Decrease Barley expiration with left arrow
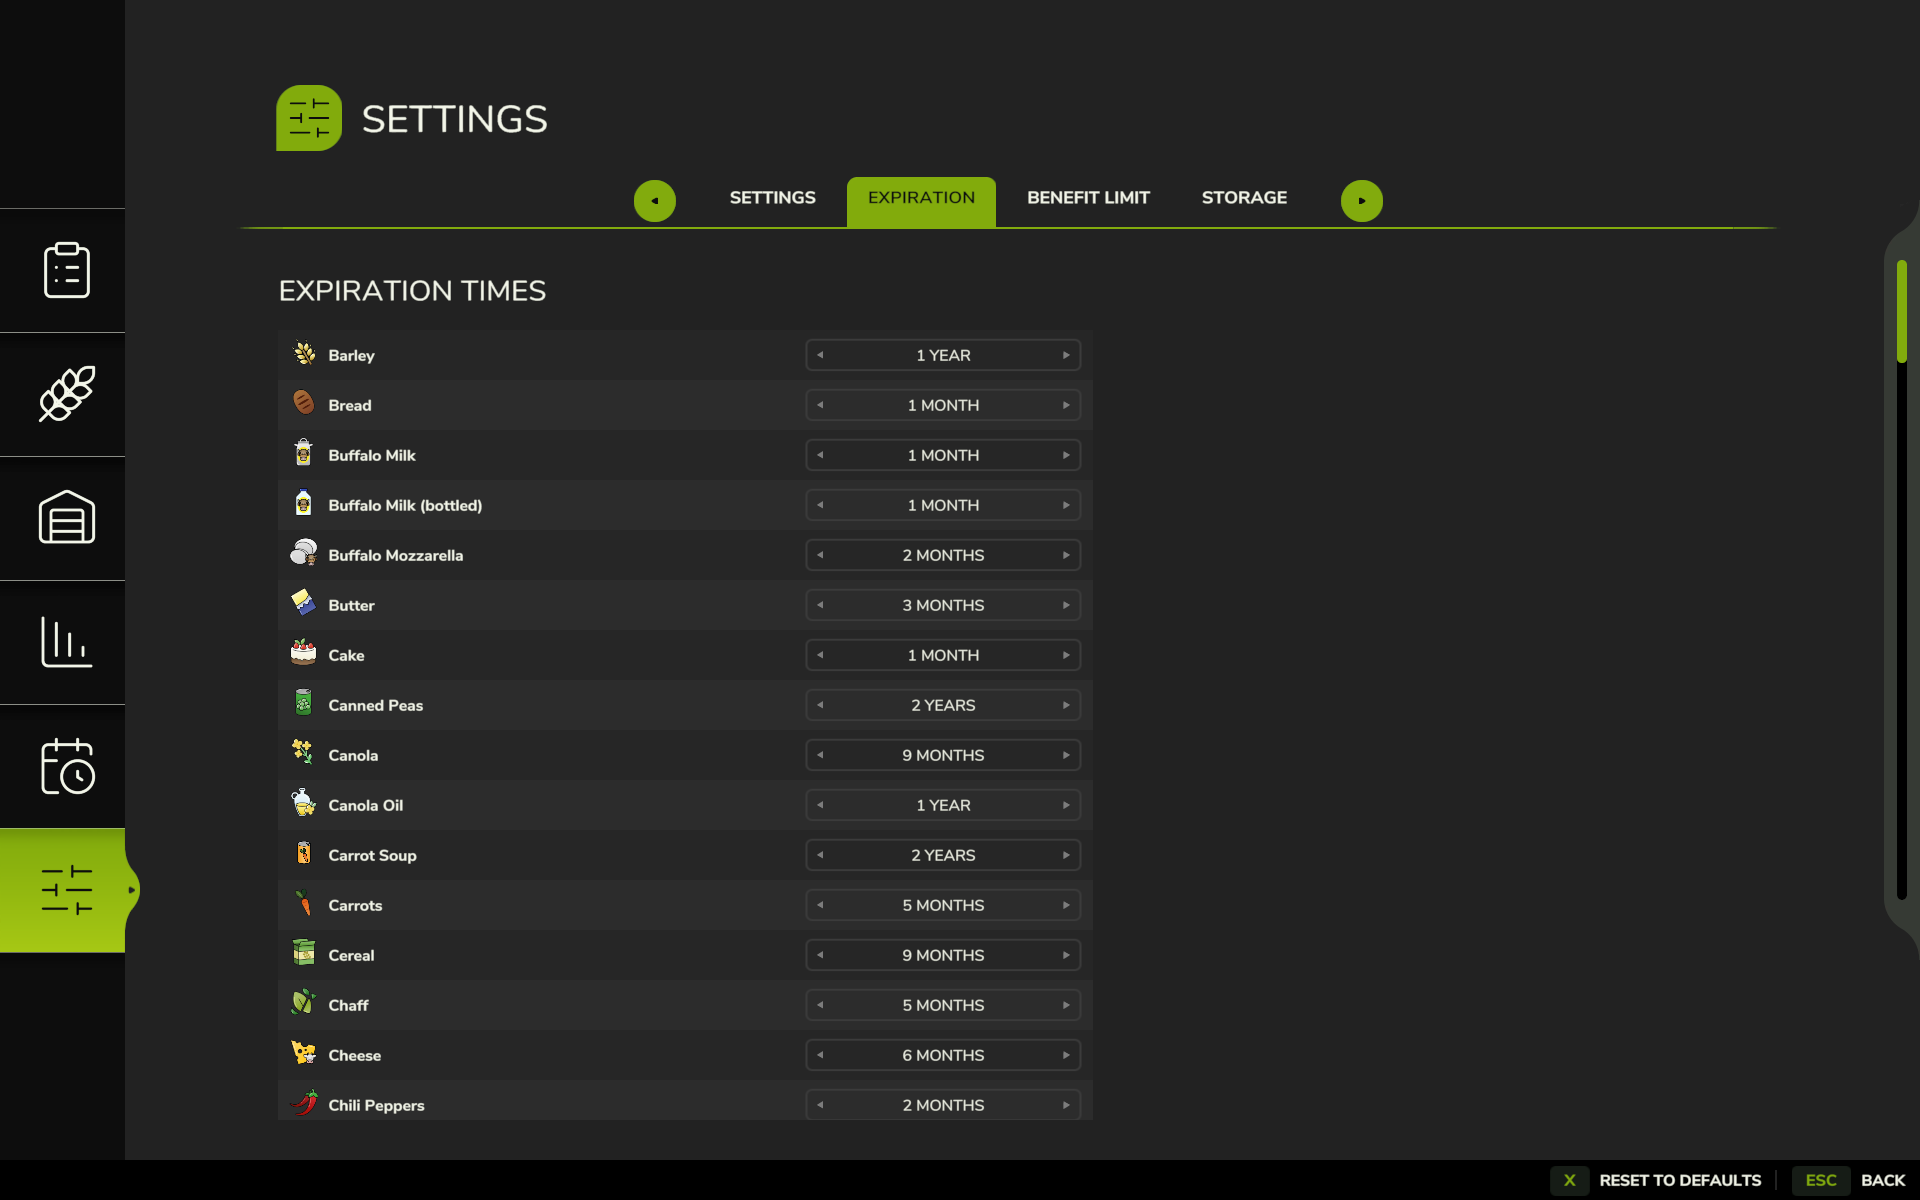The image size is (1920, 1200). [x=820, y=355]
